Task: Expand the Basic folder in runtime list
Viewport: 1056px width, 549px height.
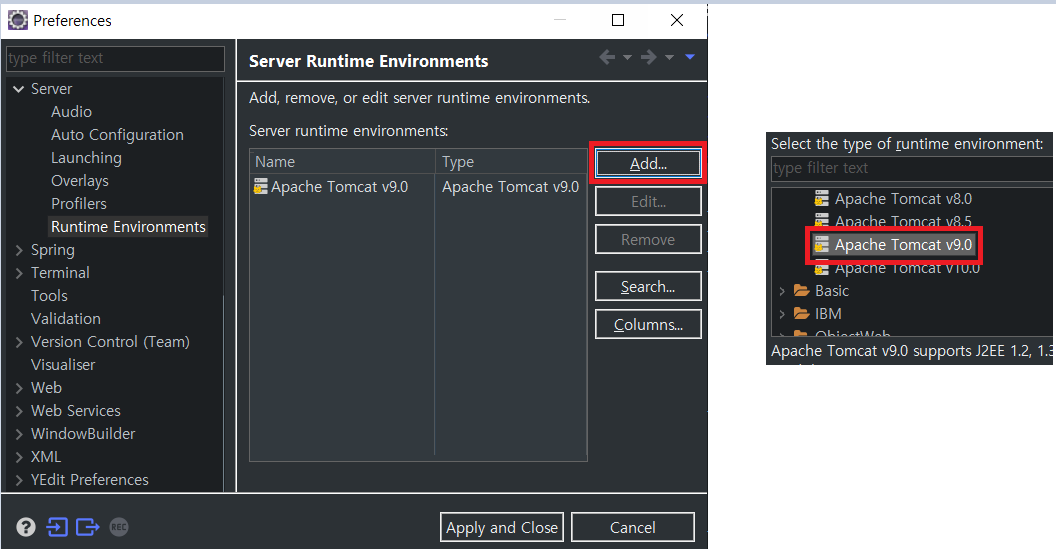Action: point(782,291)
